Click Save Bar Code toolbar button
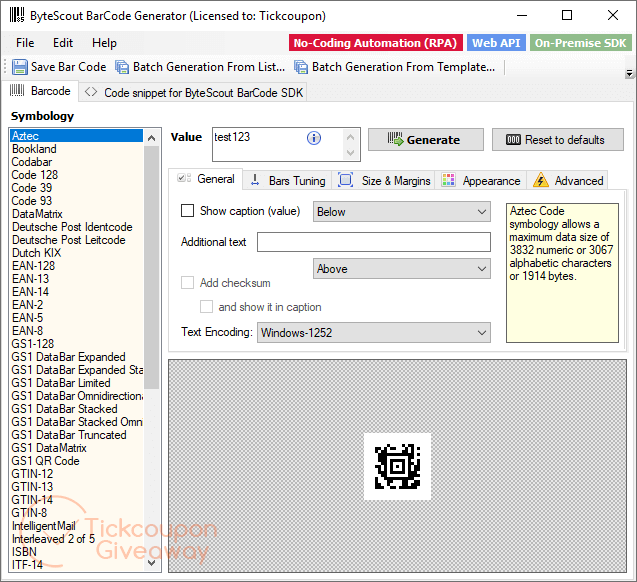Viewport: 637px width, 582px height. tap(59, 67)
